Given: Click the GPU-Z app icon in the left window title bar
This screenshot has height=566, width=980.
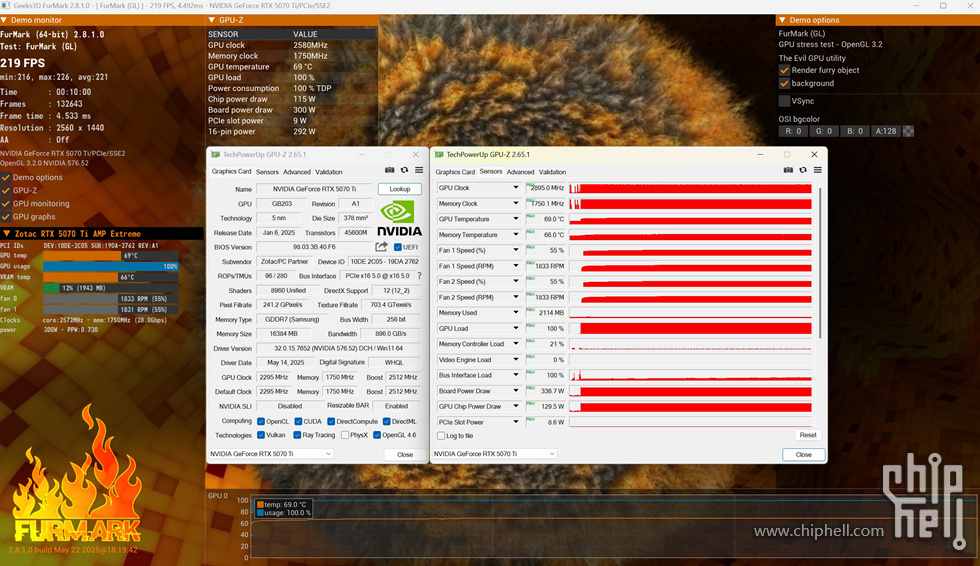Looking at the screenshot, I should [x=216, y=154].
